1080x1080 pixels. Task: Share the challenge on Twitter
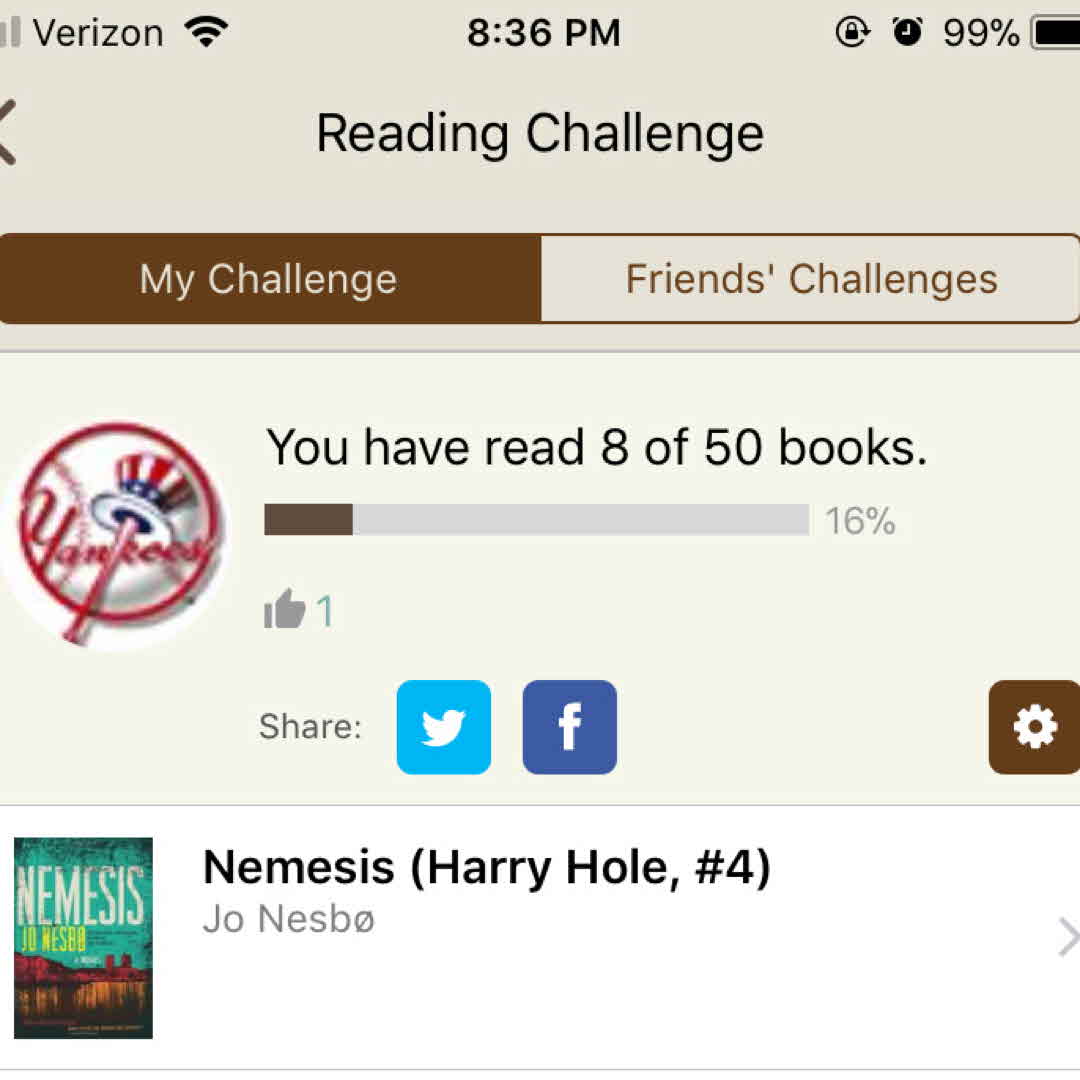pos(444,727)
